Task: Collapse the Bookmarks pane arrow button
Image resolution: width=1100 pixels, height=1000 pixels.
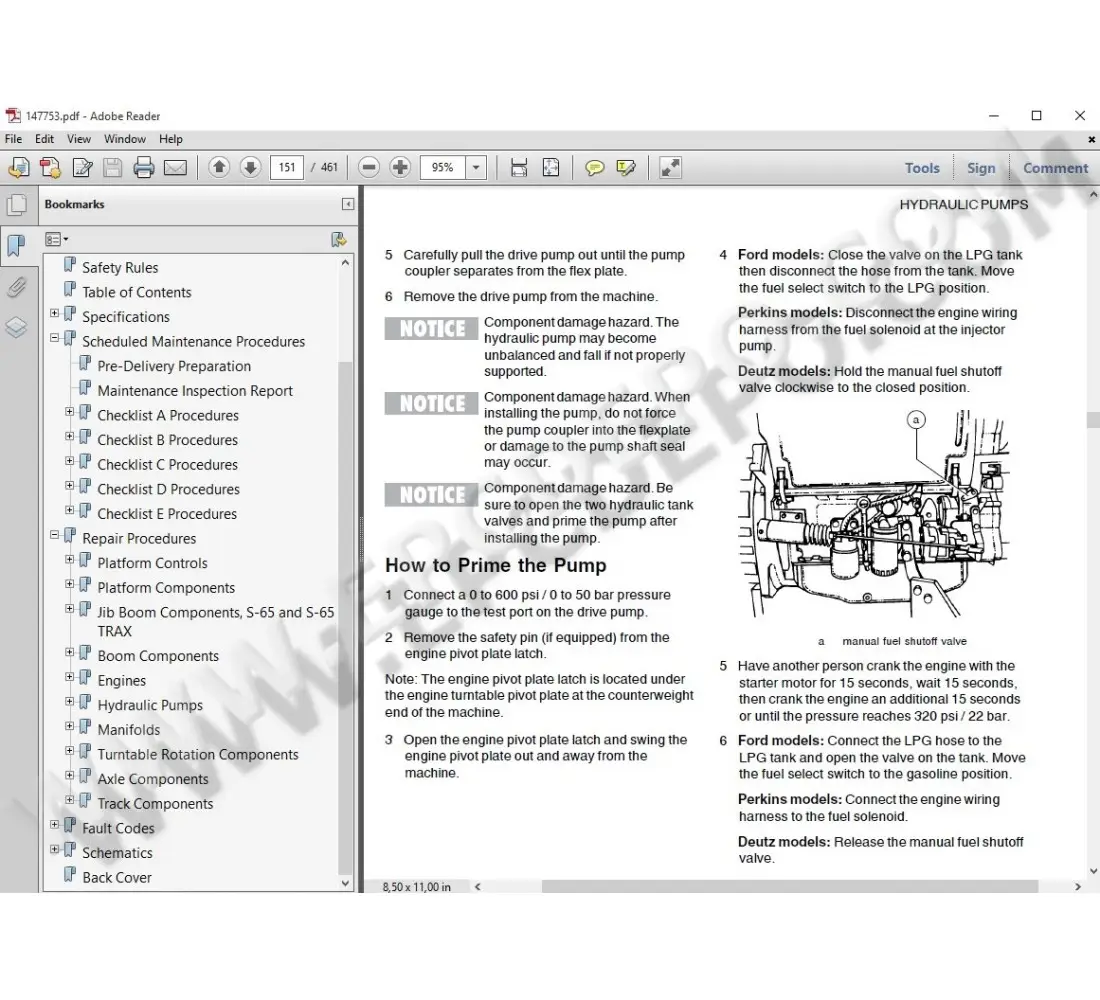Action: tap(347, 204)
